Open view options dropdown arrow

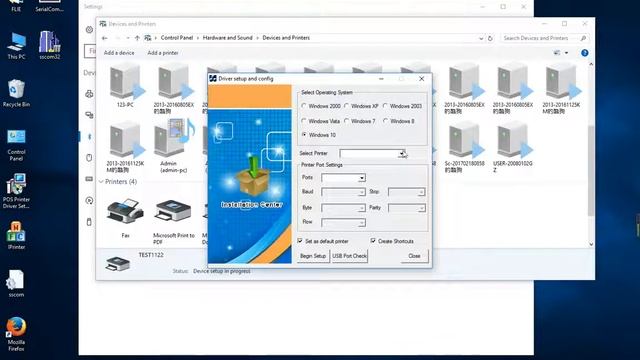tap(567, 53)
